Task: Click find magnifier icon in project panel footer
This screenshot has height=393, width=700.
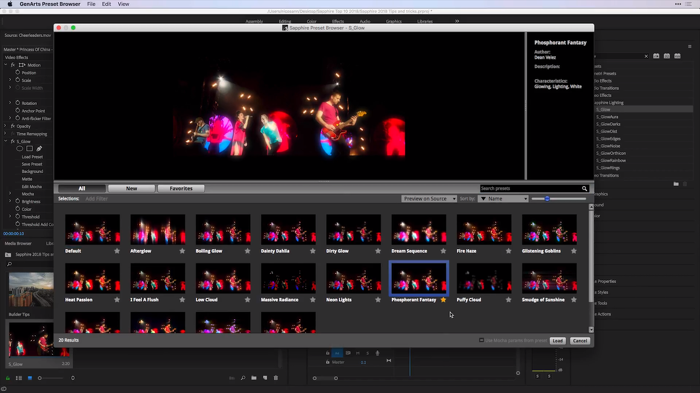Action: 243,378
